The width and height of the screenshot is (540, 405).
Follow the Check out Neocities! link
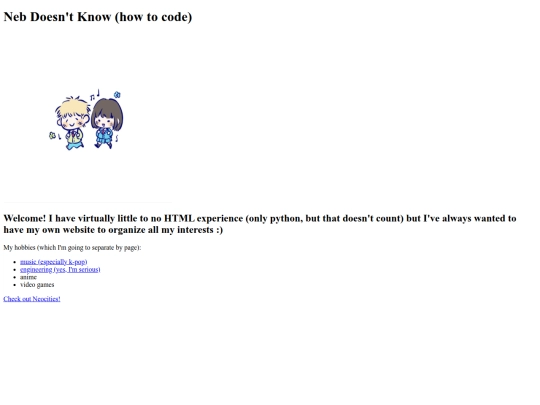pos(32,299)
